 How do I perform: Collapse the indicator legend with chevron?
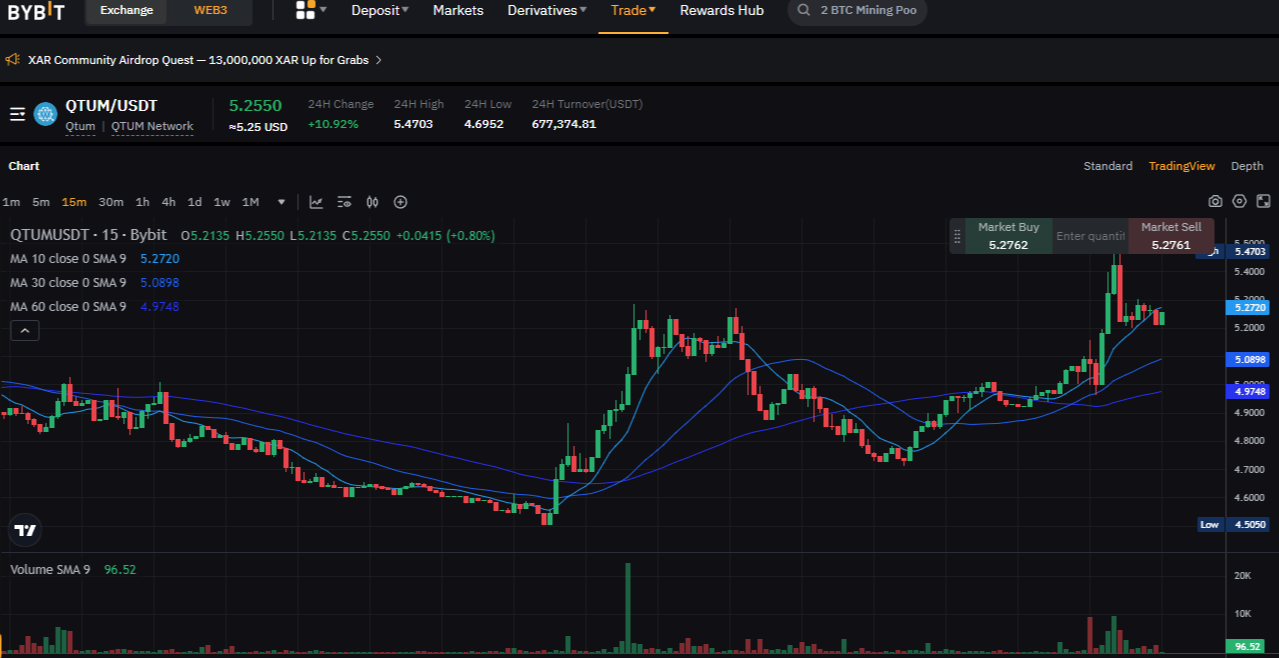pos(25,330)
